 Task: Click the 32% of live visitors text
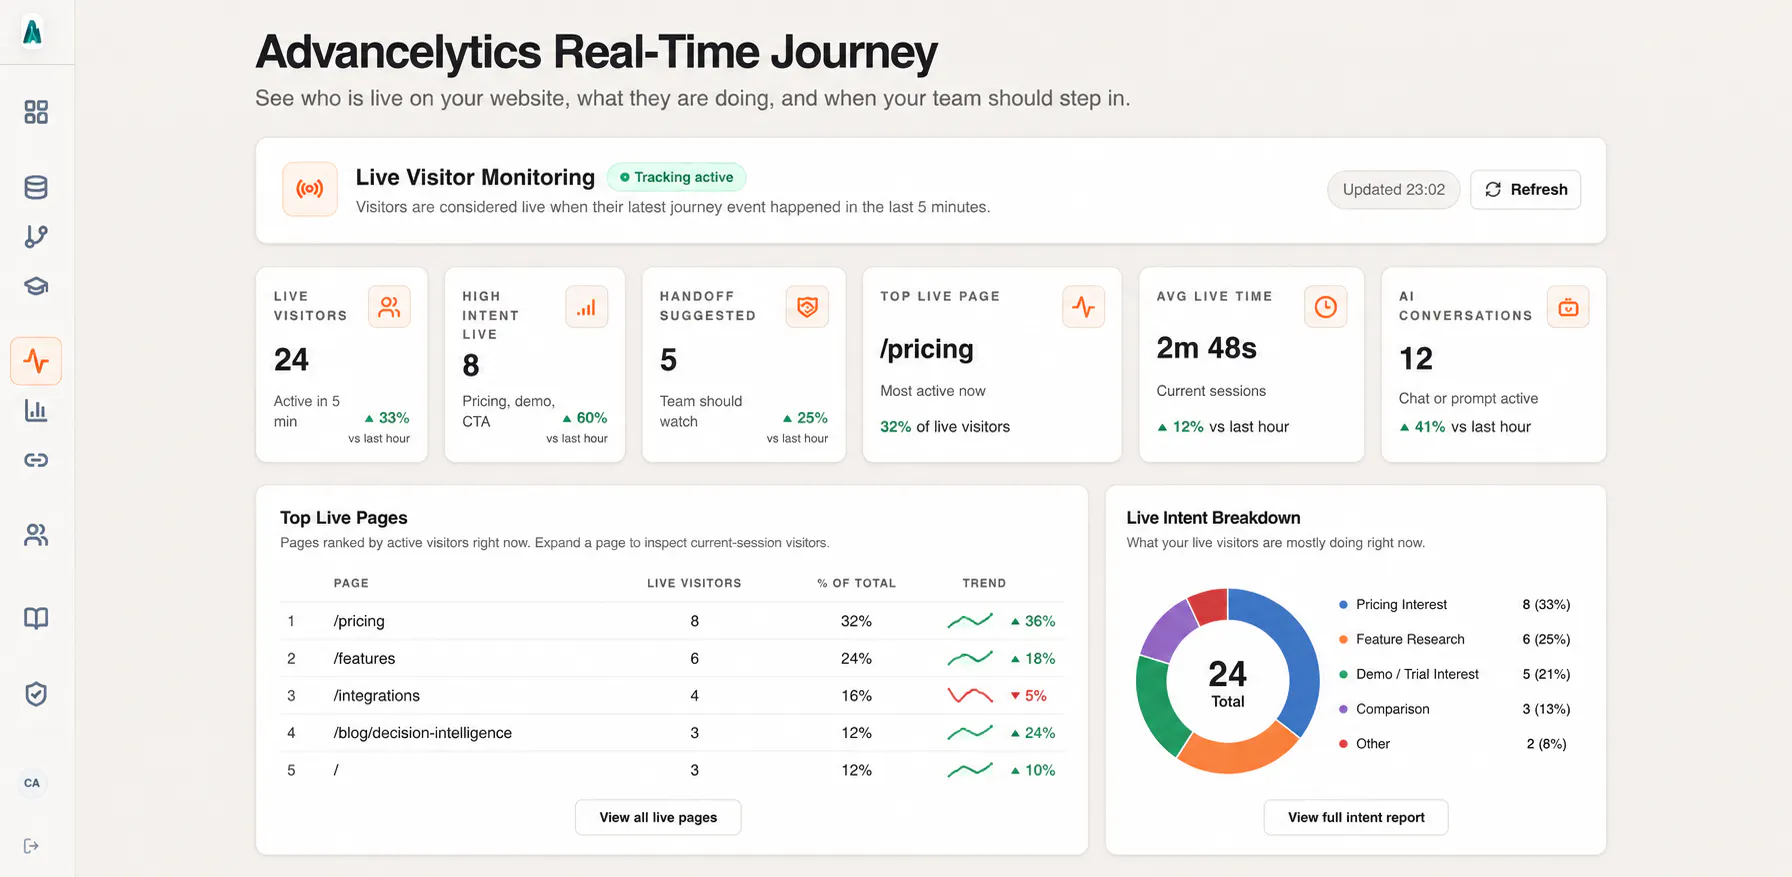[x=945, y=427]
